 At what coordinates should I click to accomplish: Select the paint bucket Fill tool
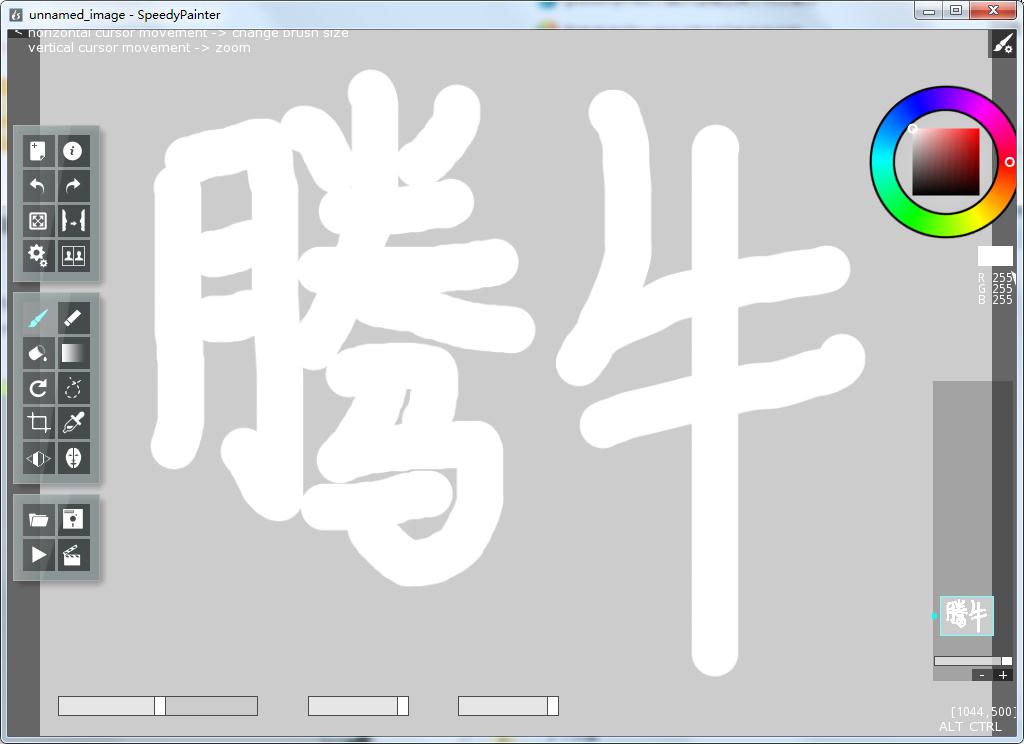(38, 353)
